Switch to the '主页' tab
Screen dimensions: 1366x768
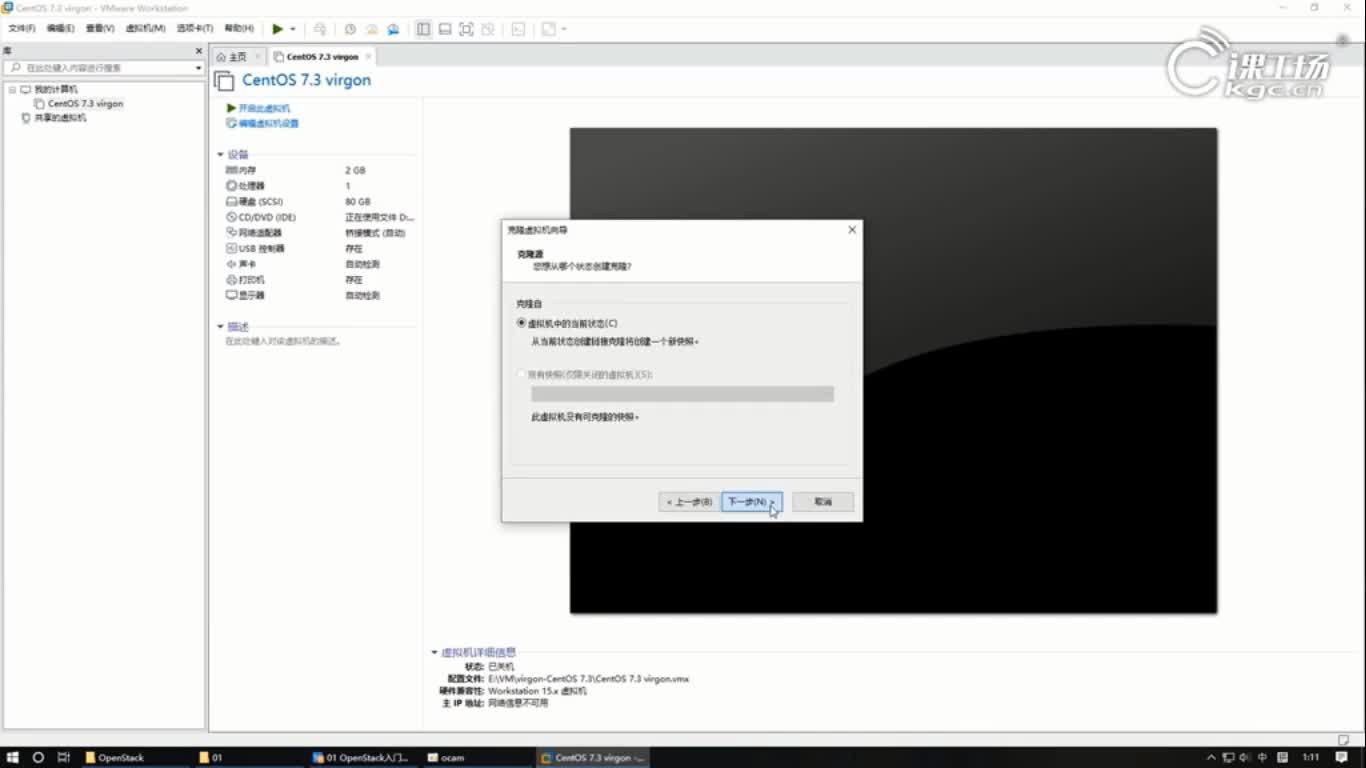point(238,57)
